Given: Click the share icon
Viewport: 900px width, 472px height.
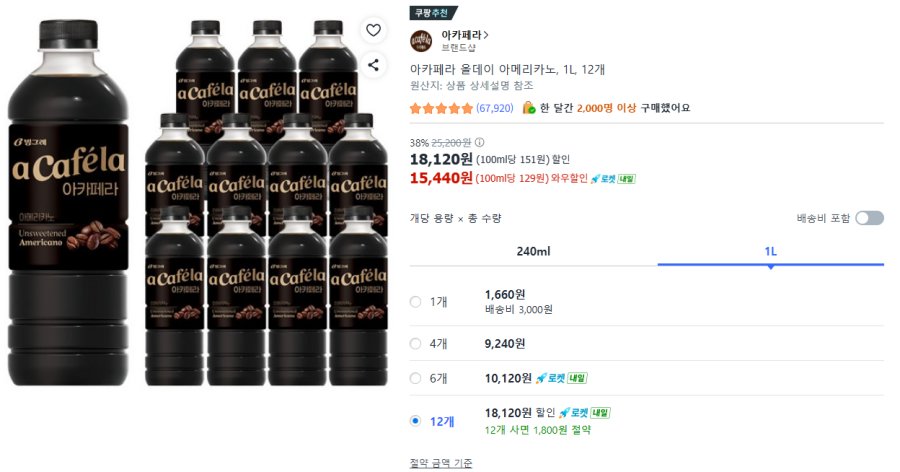Looking at the screenshot, I should click(373, 65).
